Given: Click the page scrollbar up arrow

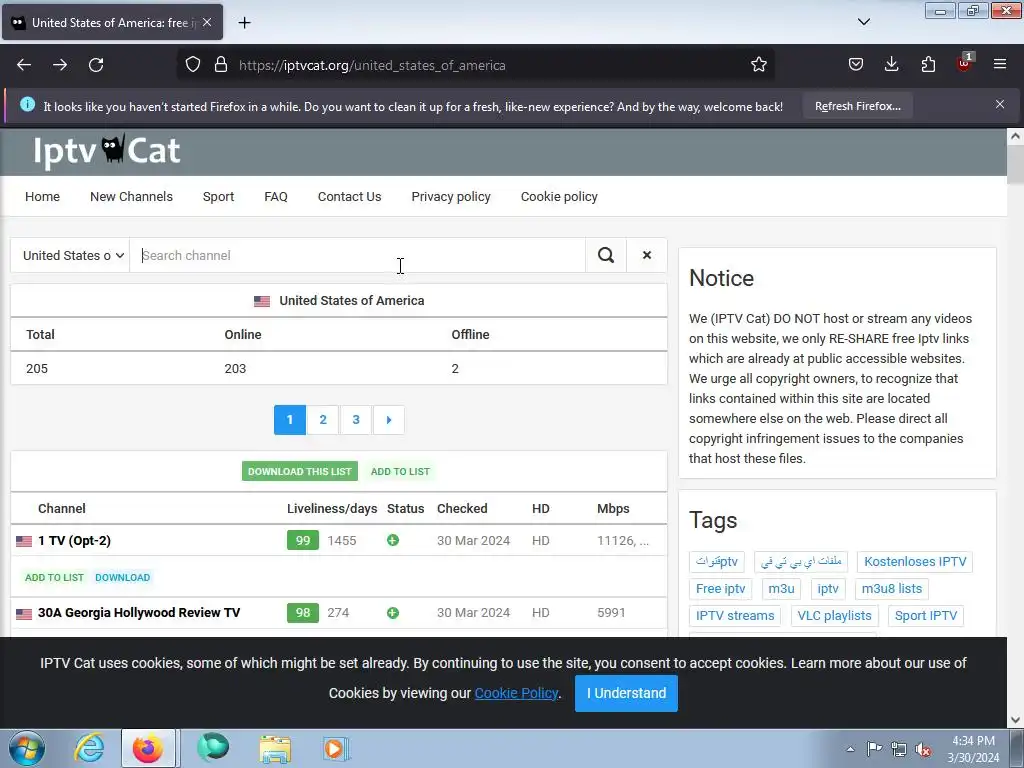Looking at the screenshot, I should (1015, 136).
